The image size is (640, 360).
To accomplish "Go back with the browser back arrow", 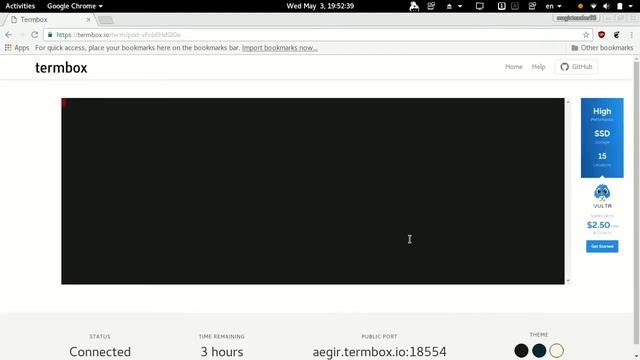I will (x=9, y=35).
